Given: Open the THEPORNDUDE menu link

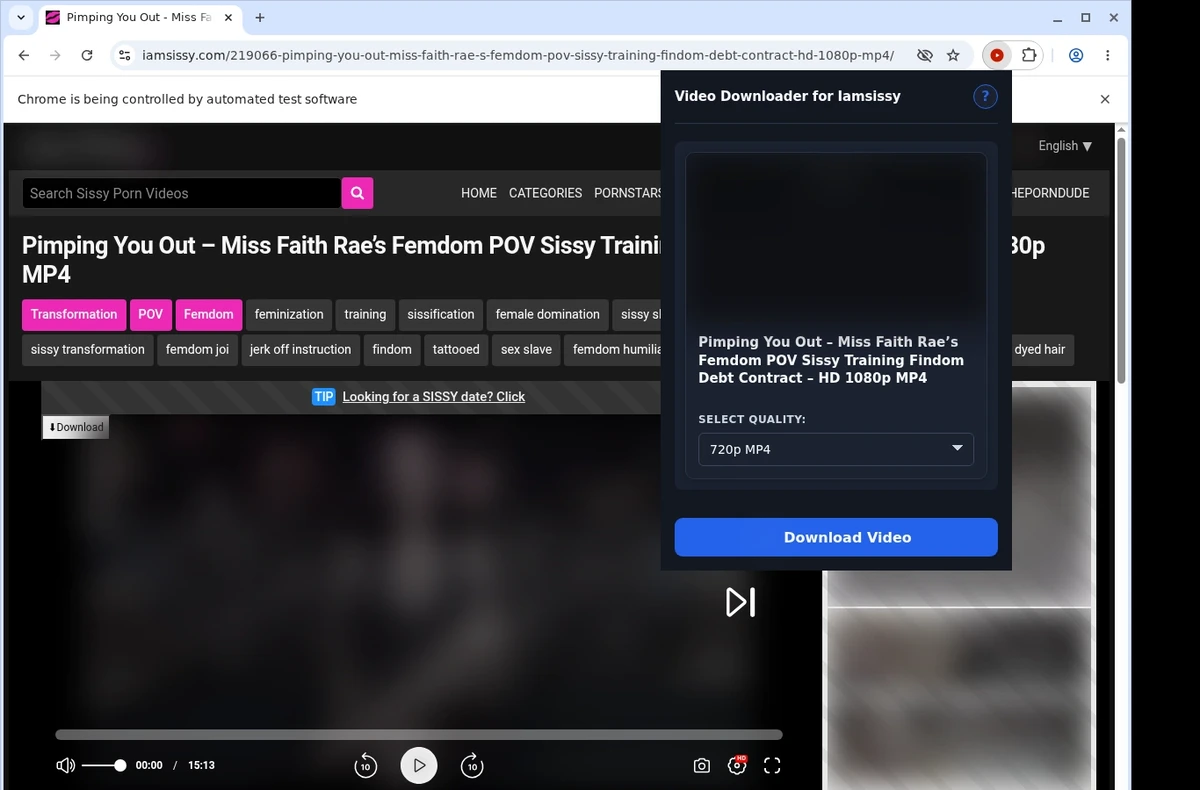Looking at the screenshot, I should coord(1050,193).
